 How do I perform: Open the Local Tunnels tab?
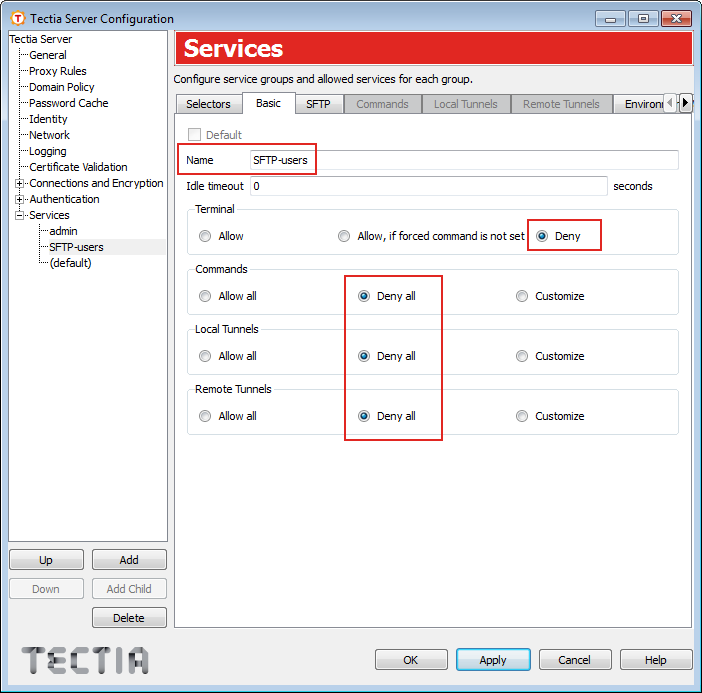click(x=466, y=104)
